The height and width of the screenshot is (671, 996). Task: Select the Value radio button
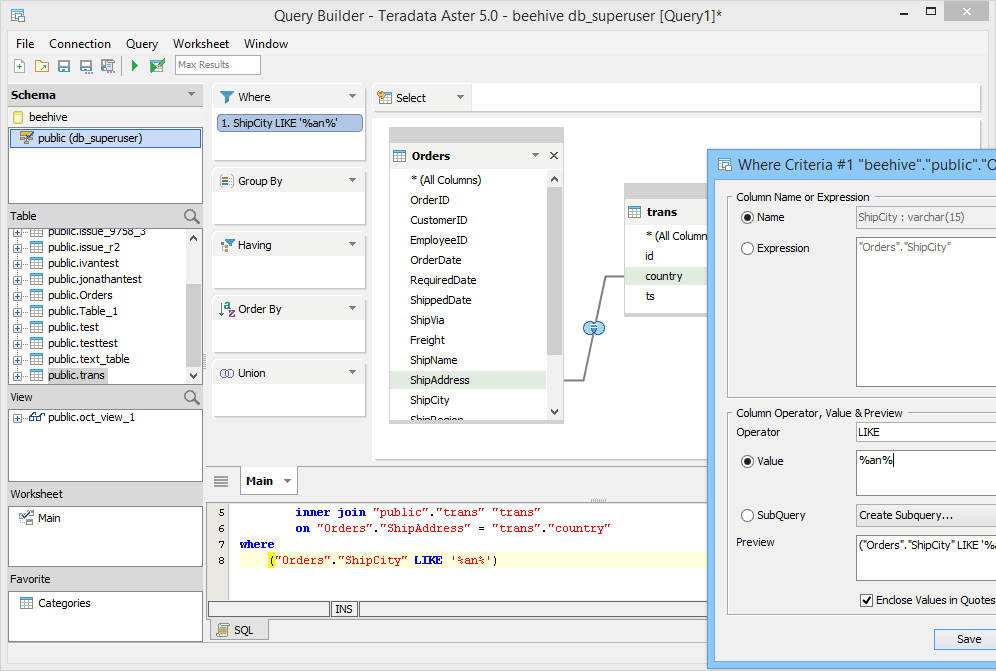[x=748, y=461]
